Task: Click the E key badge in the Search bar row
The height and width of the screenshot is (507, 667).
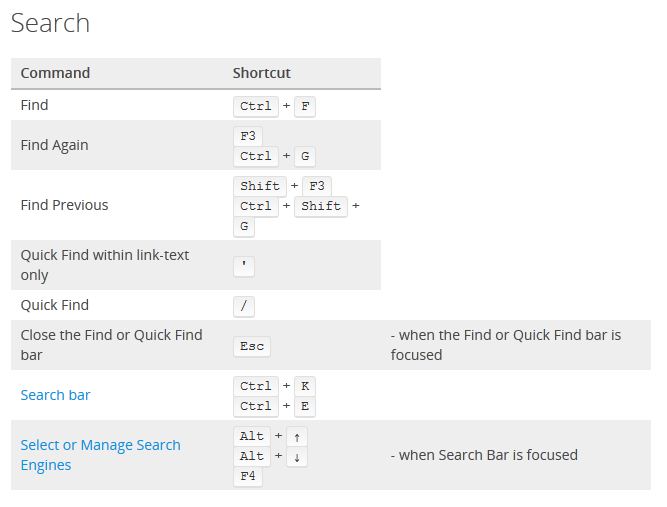Action: tap(305, 406)
